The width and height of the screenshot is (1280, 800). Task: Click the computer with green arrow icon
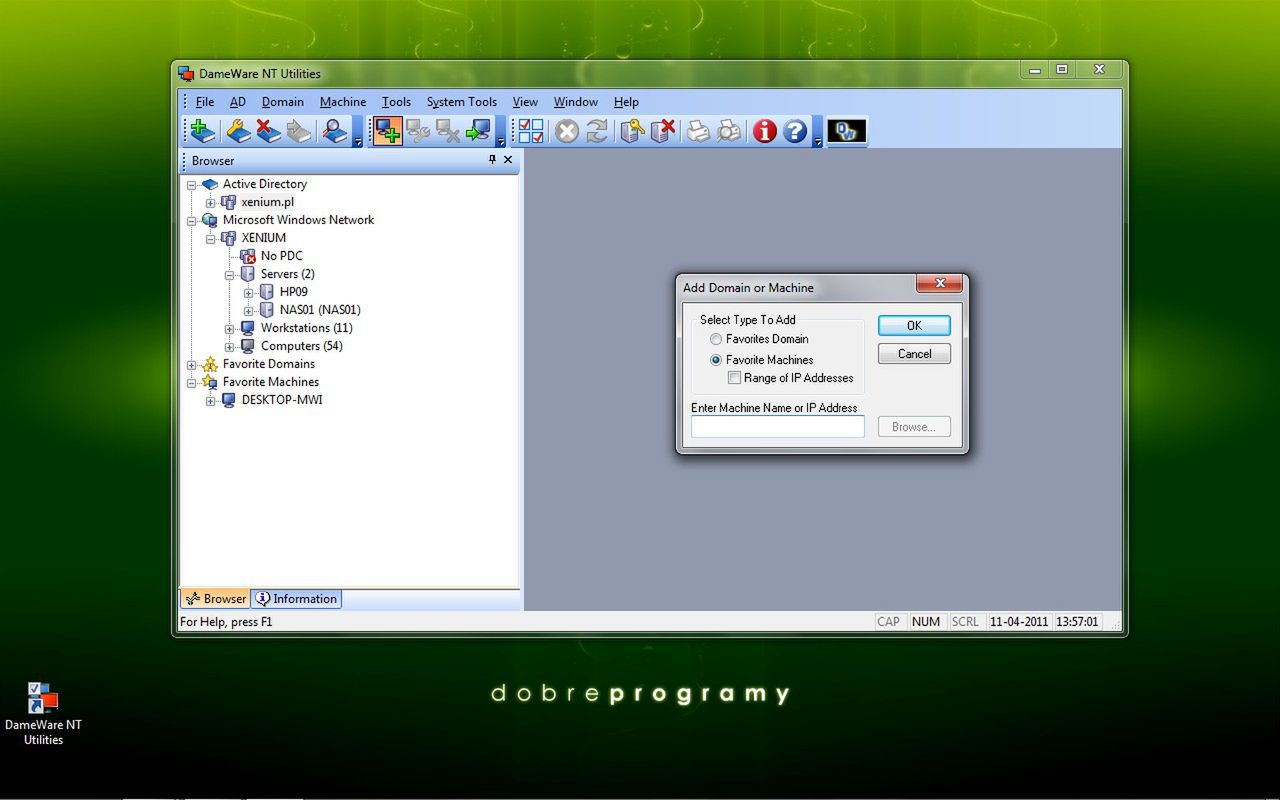point(478,131)
